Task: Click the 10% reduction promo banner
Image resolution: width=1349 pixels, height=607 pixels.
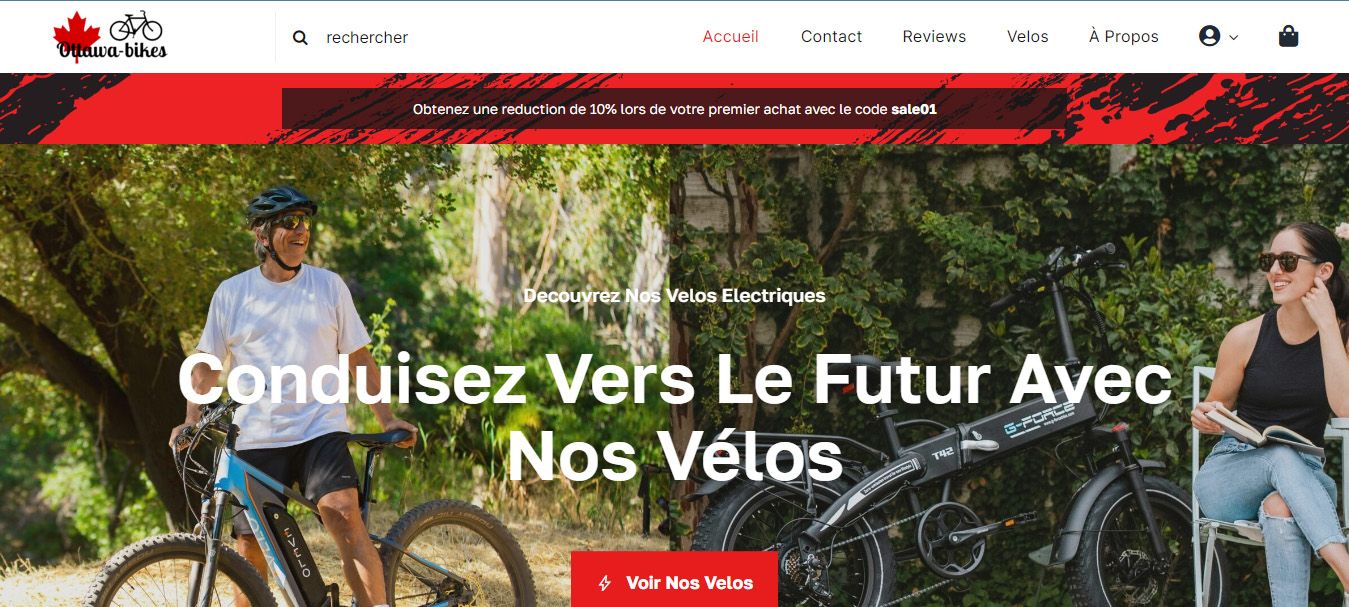Action: (x=675, y=109)
